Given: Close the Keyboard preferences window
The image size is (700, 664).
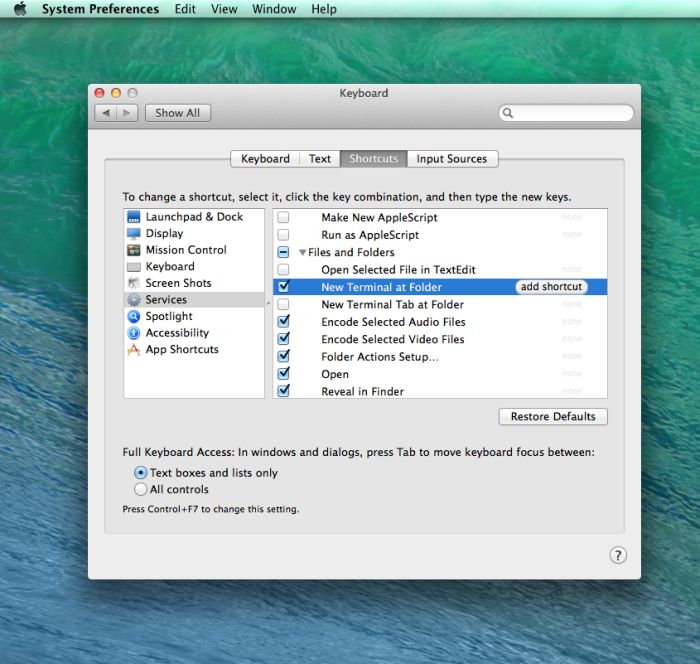Looking at the screenshot, I should point(100,93).
